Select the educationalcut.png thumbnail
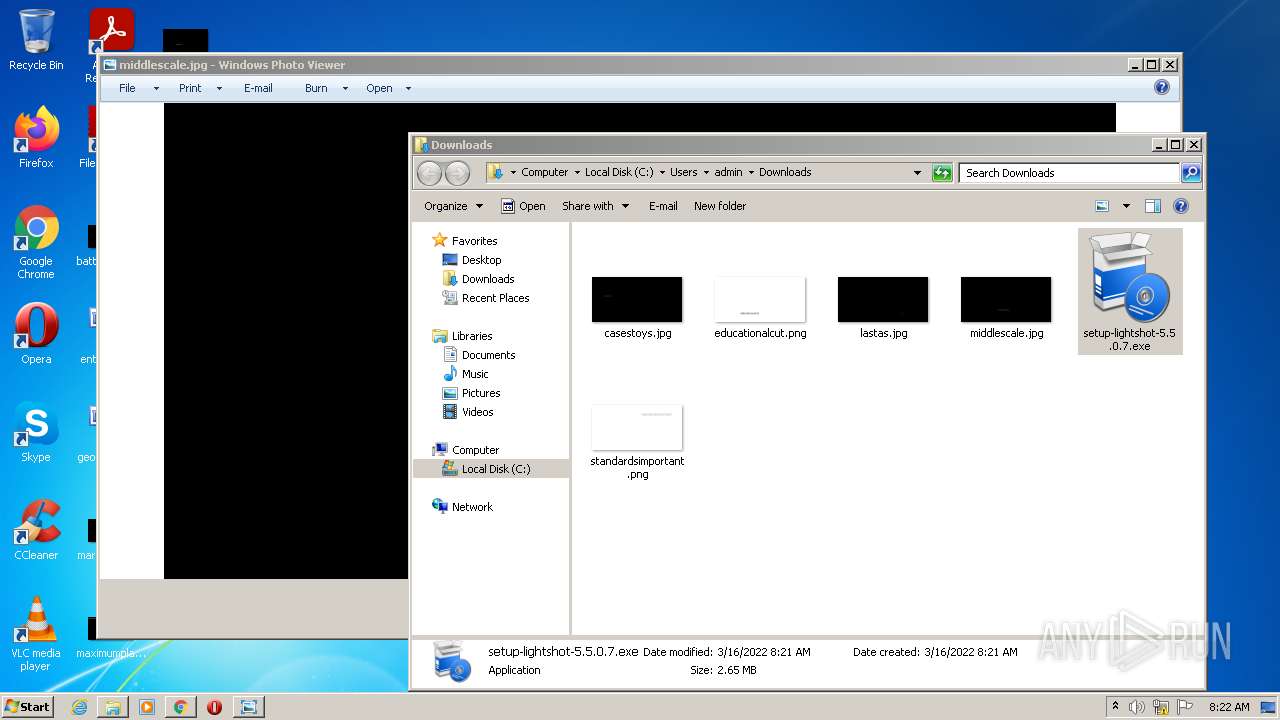The height and width of the screenshot is (720, 1280). pyautogui.click(x=760, y=300)
